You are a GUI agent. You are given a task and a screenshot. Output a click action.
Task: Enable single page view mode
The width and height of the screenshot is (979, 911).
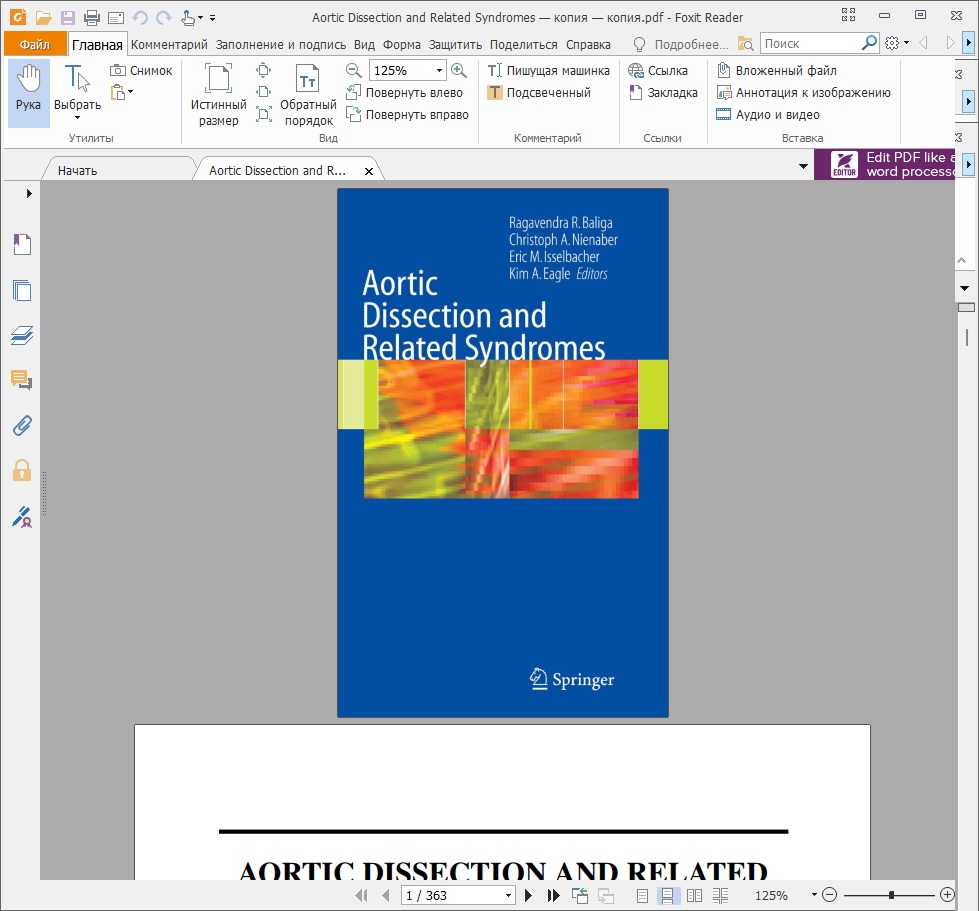click(642, 895)
